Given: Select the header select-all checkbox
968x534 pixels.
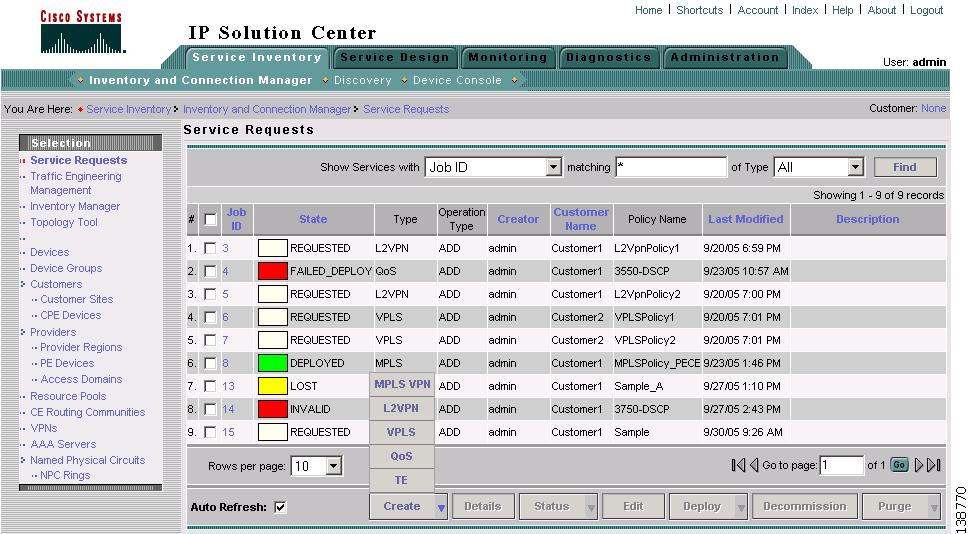Looking at the screenshot, I should [x=211, y=219].
